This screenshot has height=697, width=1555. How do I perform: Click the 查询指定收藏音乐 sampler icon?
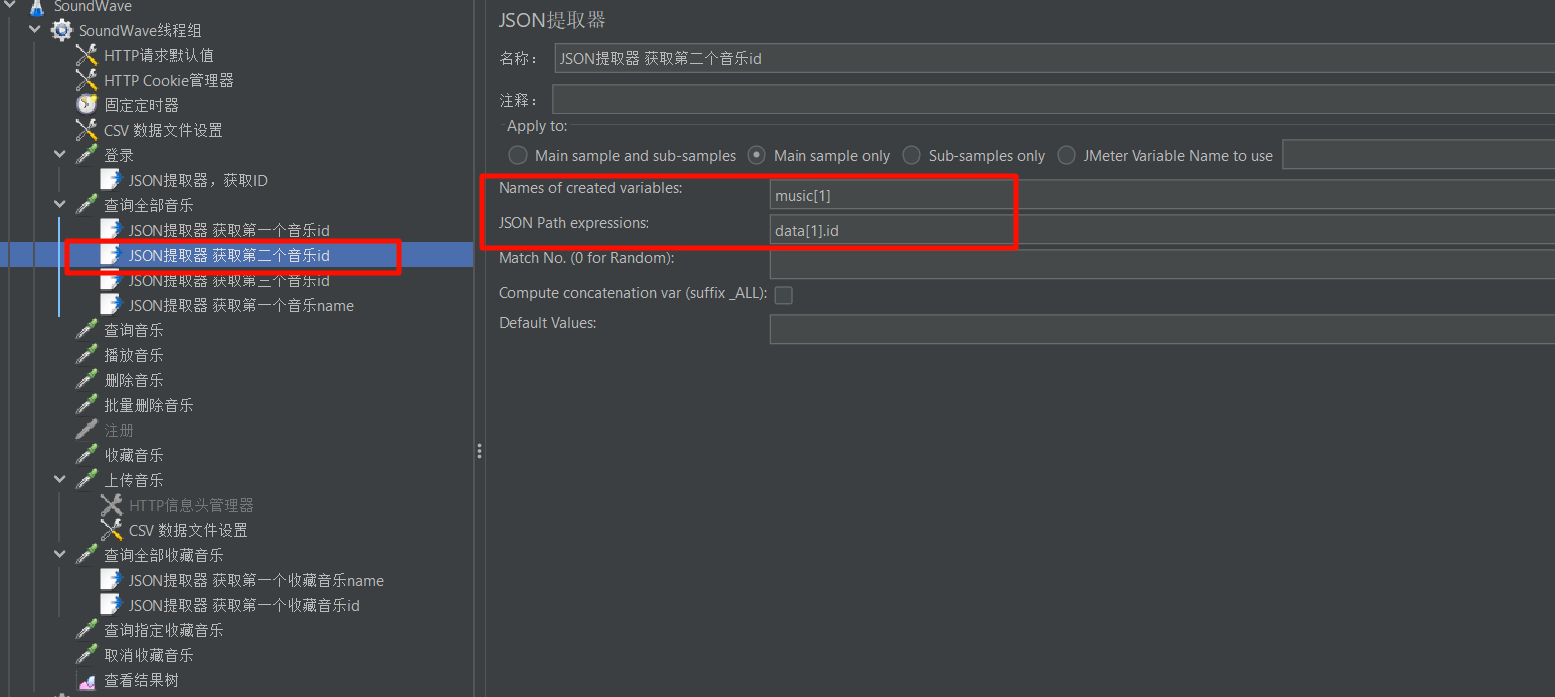coord(87,630)
